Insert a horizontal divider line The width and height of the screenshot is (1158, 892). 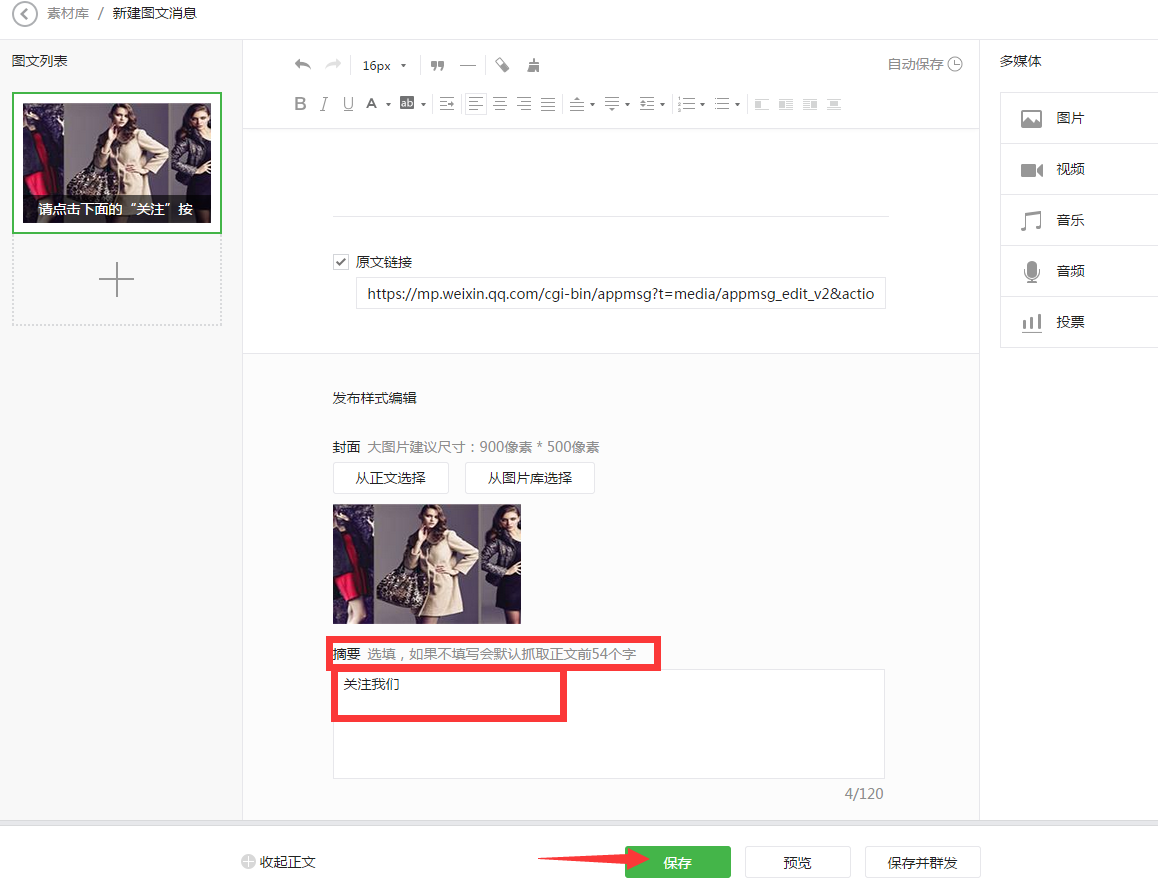point(468,65)
